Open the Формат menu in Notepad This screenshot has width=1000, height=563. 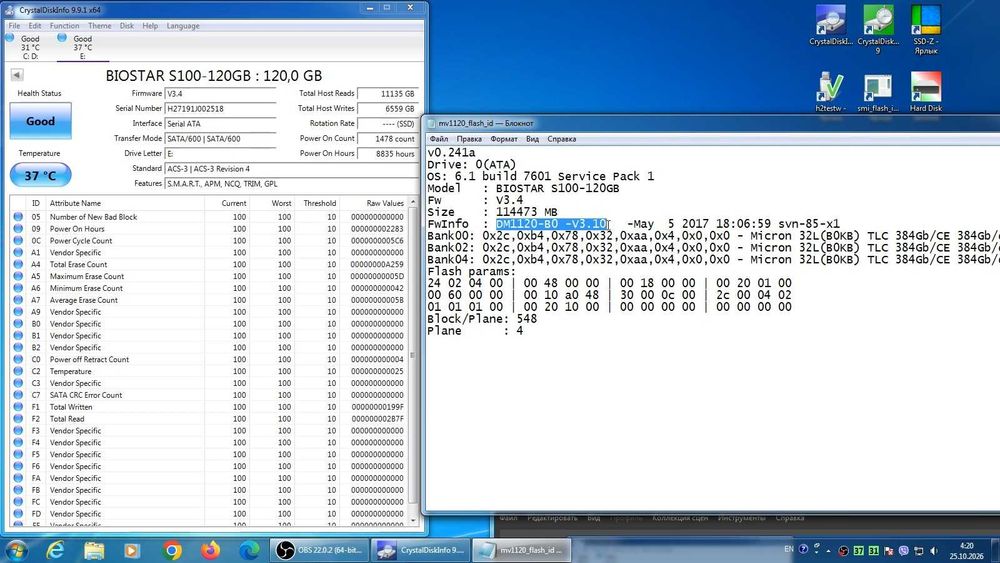coord(504,139)
